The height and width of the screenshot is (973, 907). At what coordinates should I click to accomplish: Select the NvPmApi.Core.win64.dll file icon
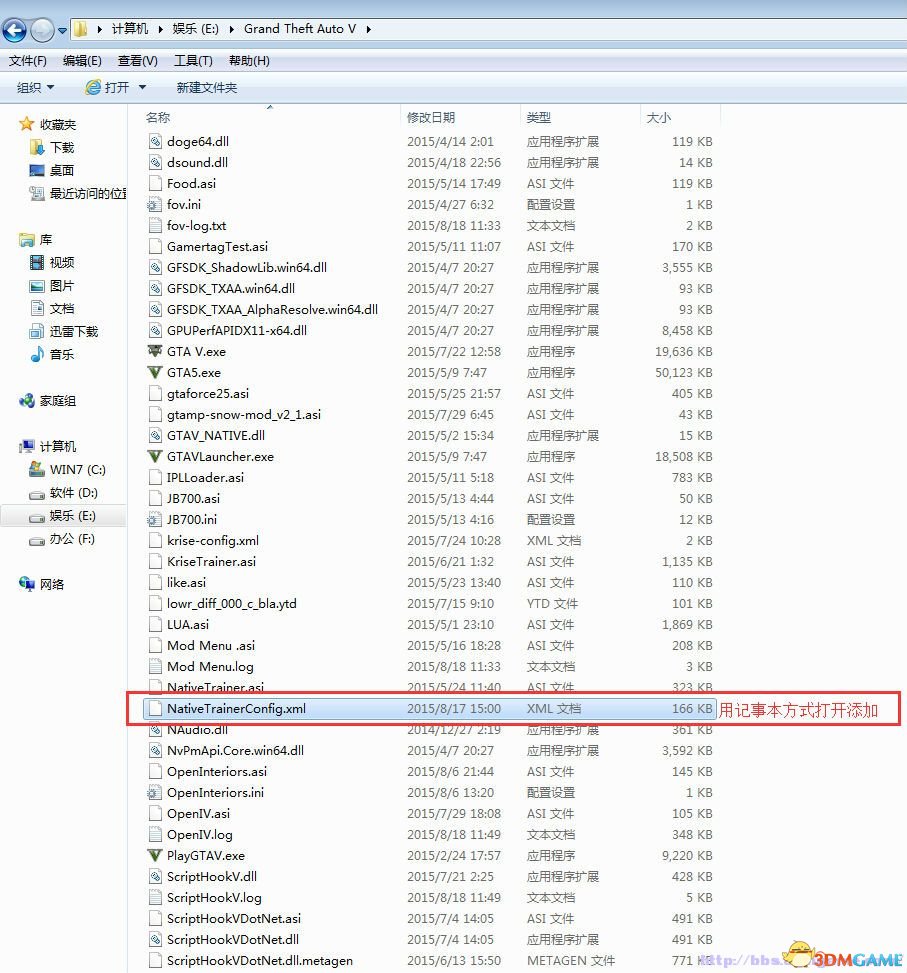click(x=155, y=750)
